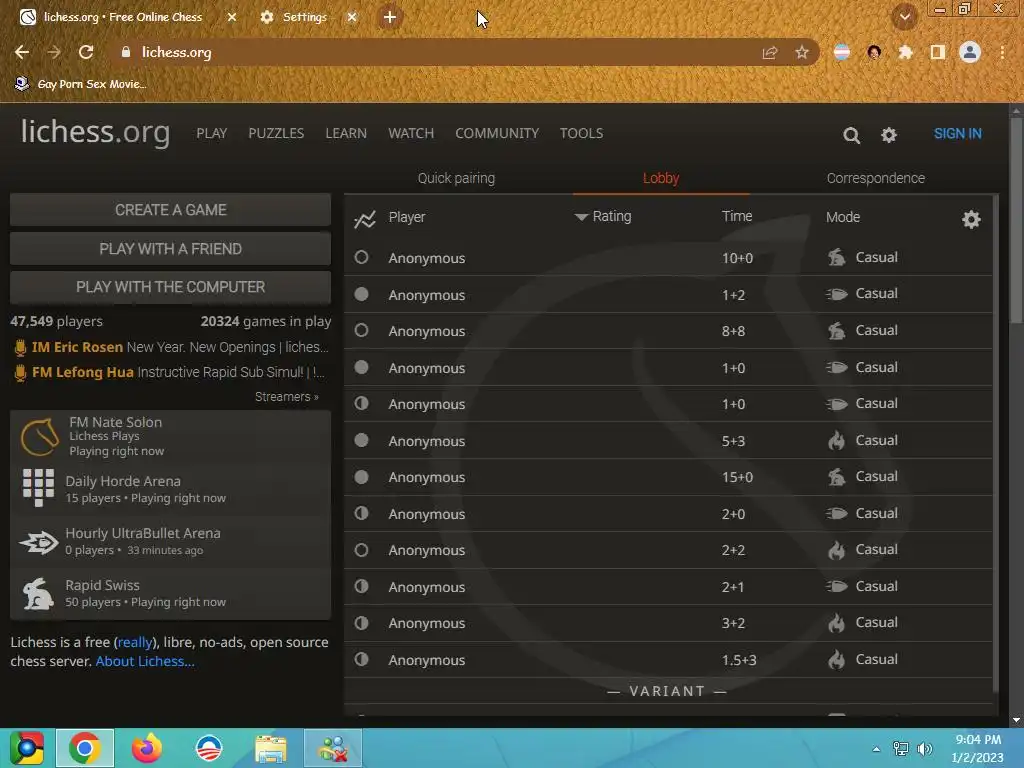Reload the page with the refresh icon
The image size is (1024, 768).
click(x=86, y=52)
